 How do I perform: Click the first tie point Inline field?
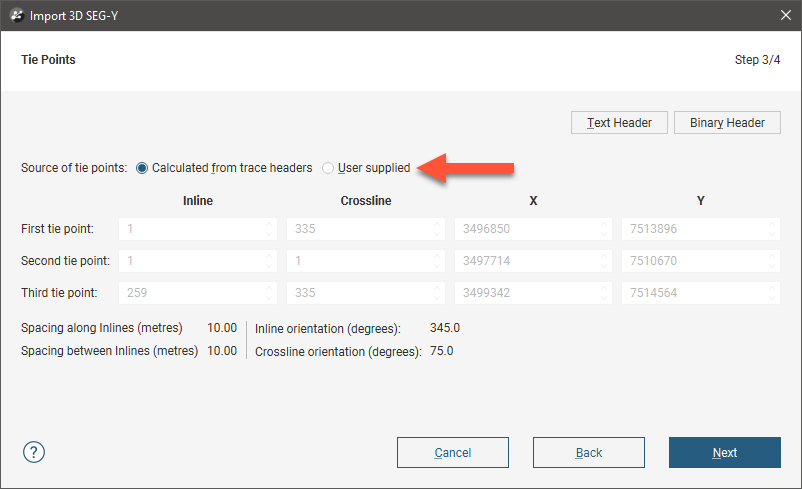coord(190,229)
